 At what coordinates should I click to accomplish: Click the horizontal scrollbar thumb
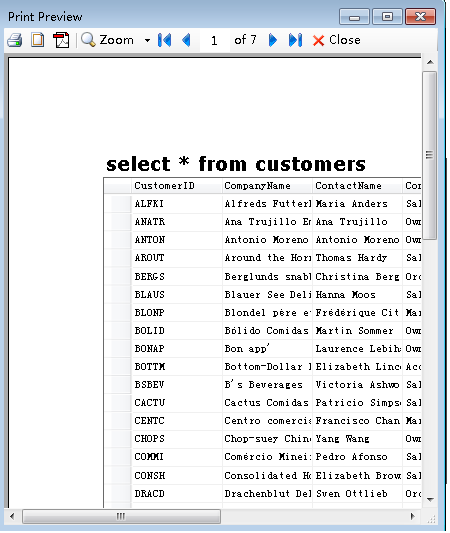point(121,517)
